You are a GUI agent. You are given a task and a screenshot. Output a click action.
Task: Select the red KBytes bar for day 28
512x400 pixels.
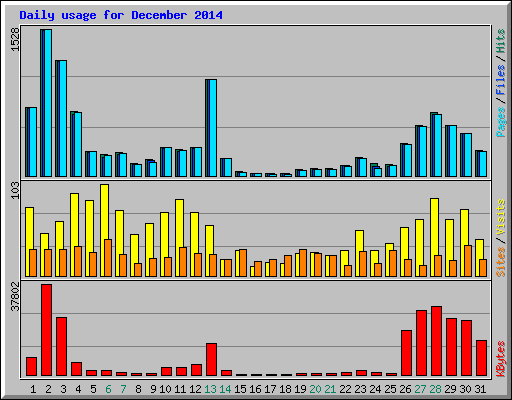437,341
